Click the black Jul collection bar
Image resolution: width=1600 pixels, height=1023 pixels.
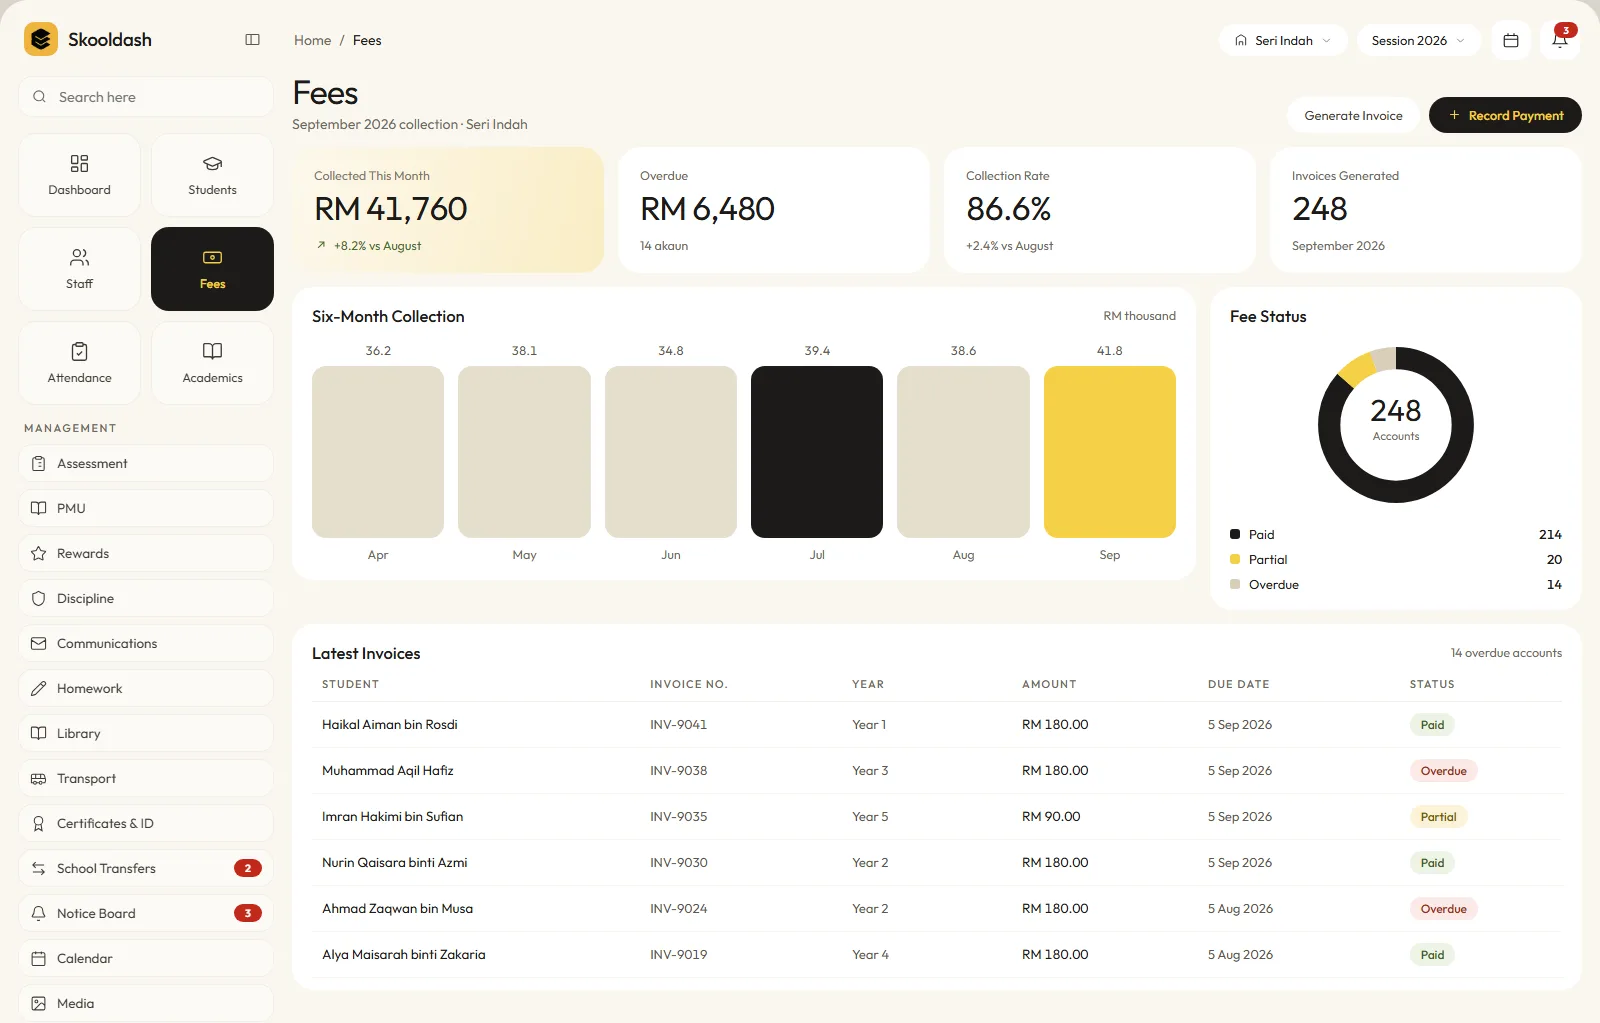tap(817, 452)
